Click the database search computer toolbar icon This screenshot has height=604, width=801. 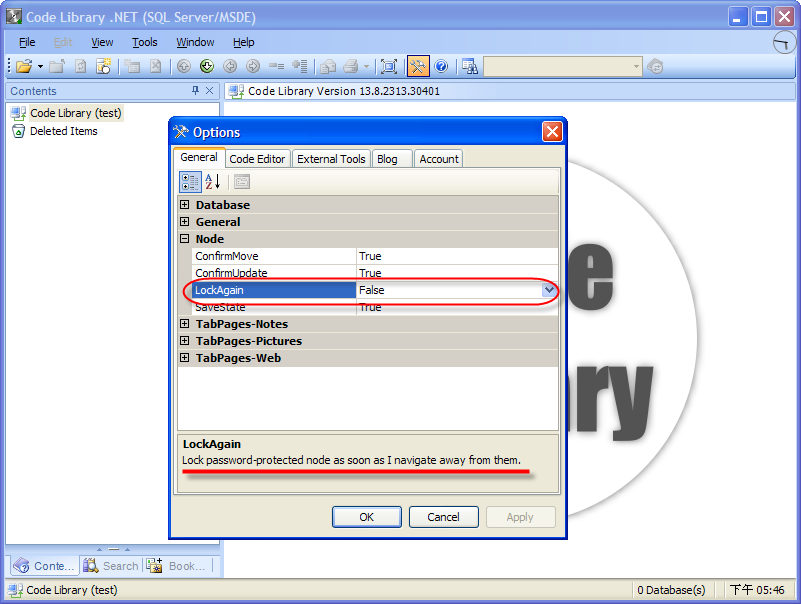coord(469,66)
